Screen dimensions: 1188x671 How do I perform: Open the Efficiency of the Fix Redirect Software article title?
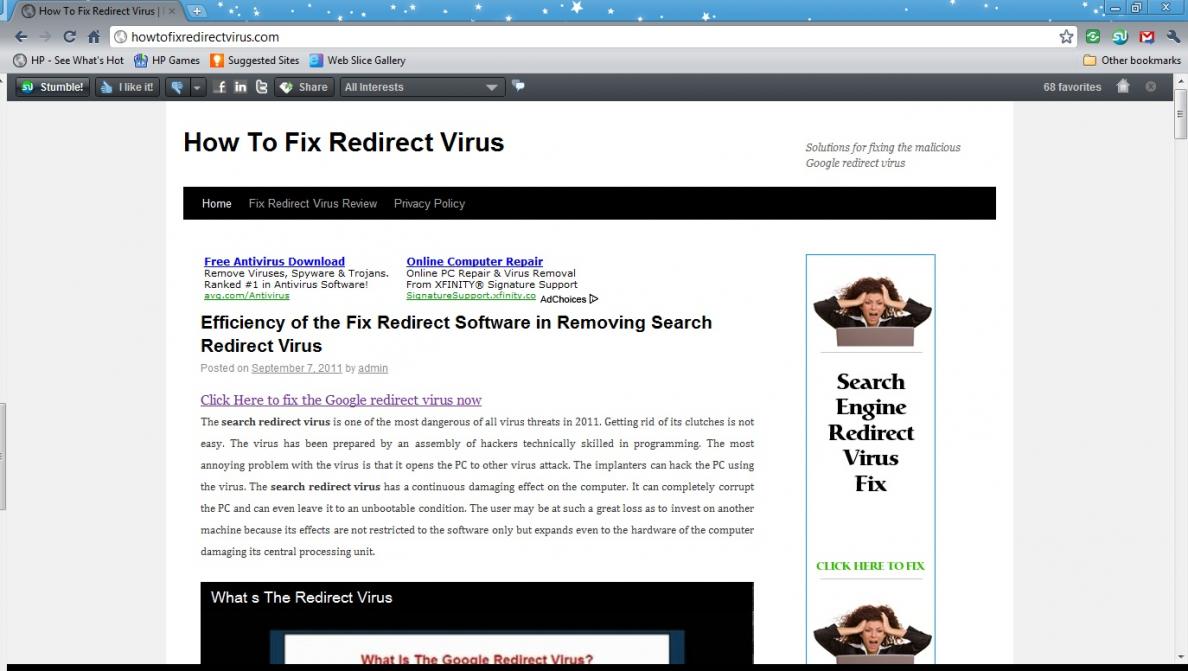(x=456, y=334)
